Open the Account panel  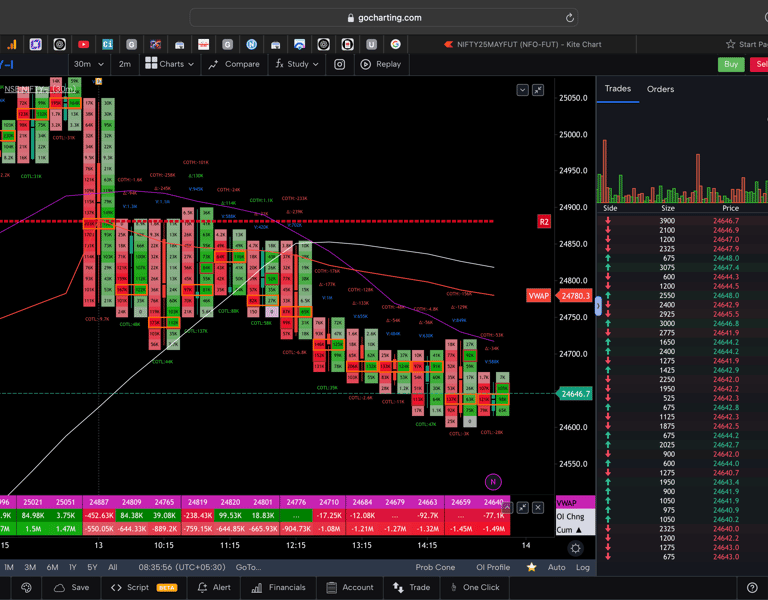(x=350, y=588)
